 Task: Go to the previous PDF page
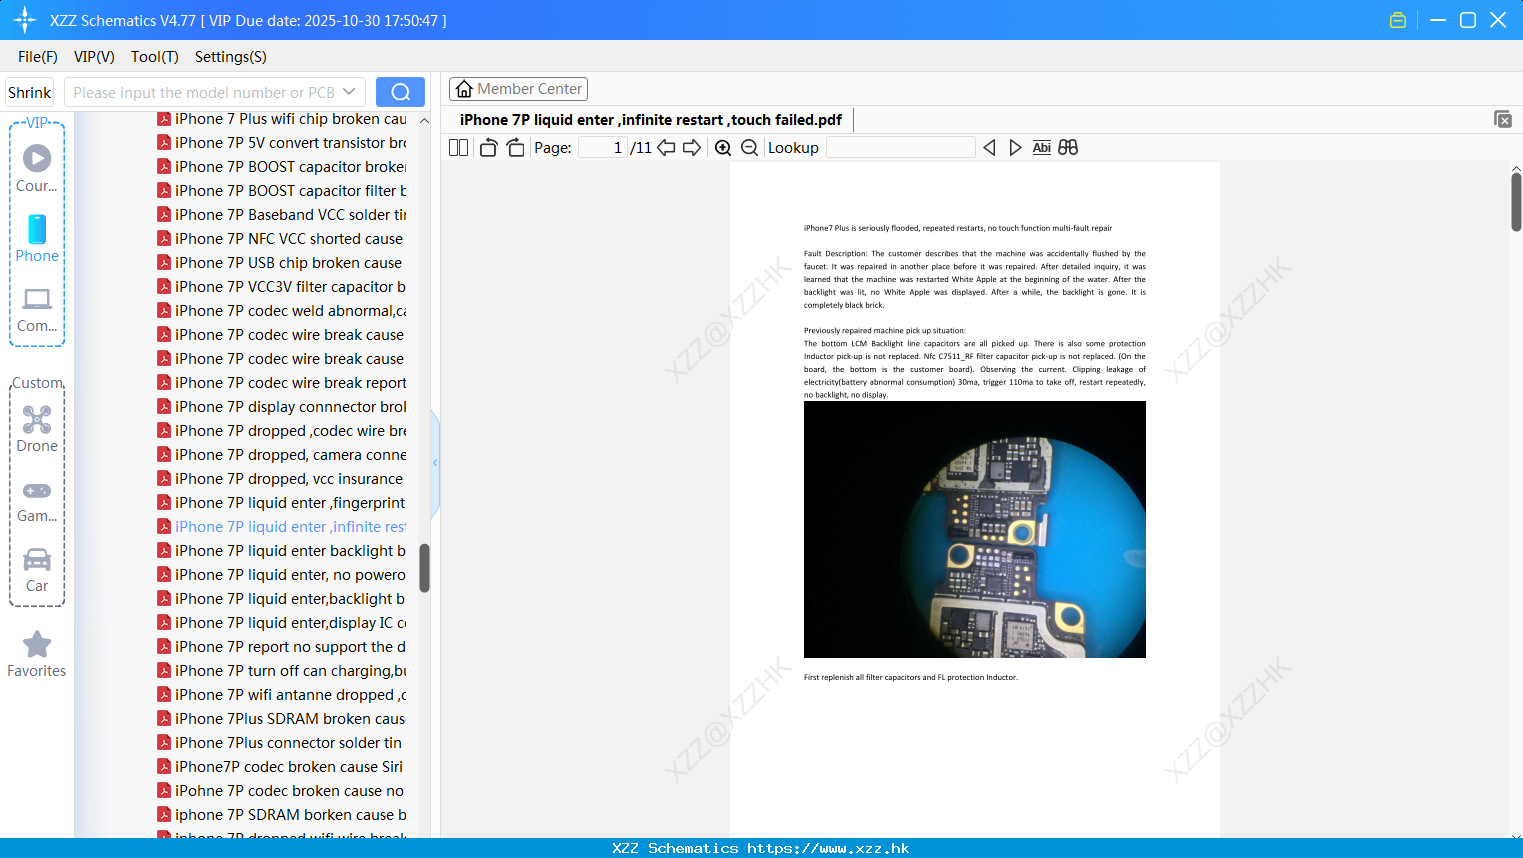coord(666,147)
